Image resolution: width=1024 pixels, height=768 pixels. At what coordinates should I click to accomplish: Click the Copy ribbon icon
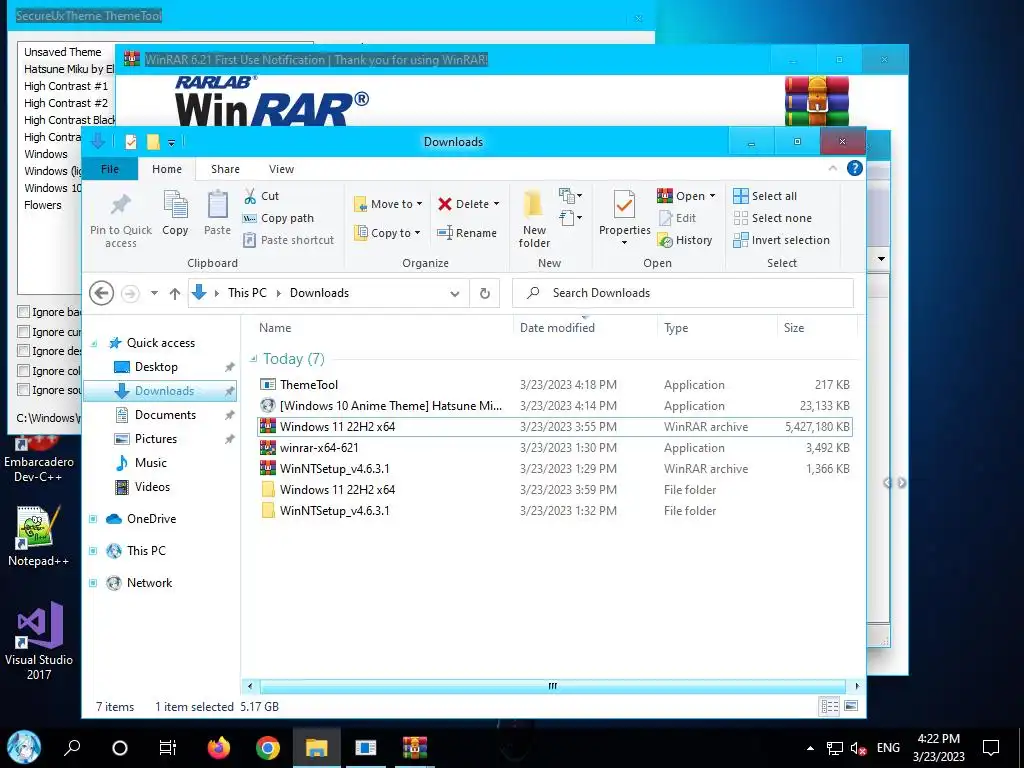(x=175, y=204)
